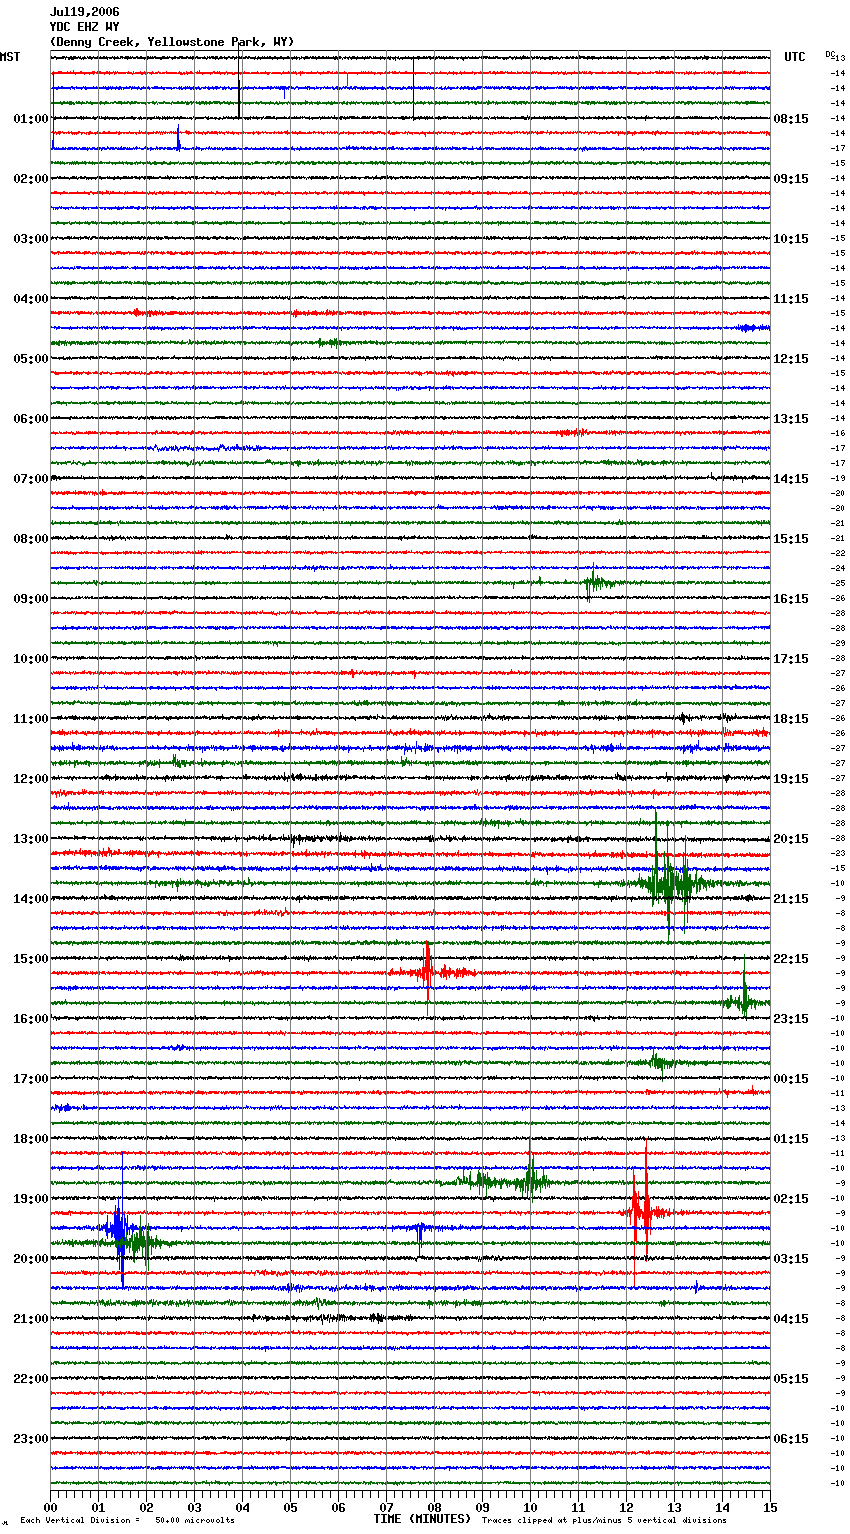This screenshot has width=850, height=1534.
Task: Click the "08:15" UTC time label
Action: coord(791,119)
